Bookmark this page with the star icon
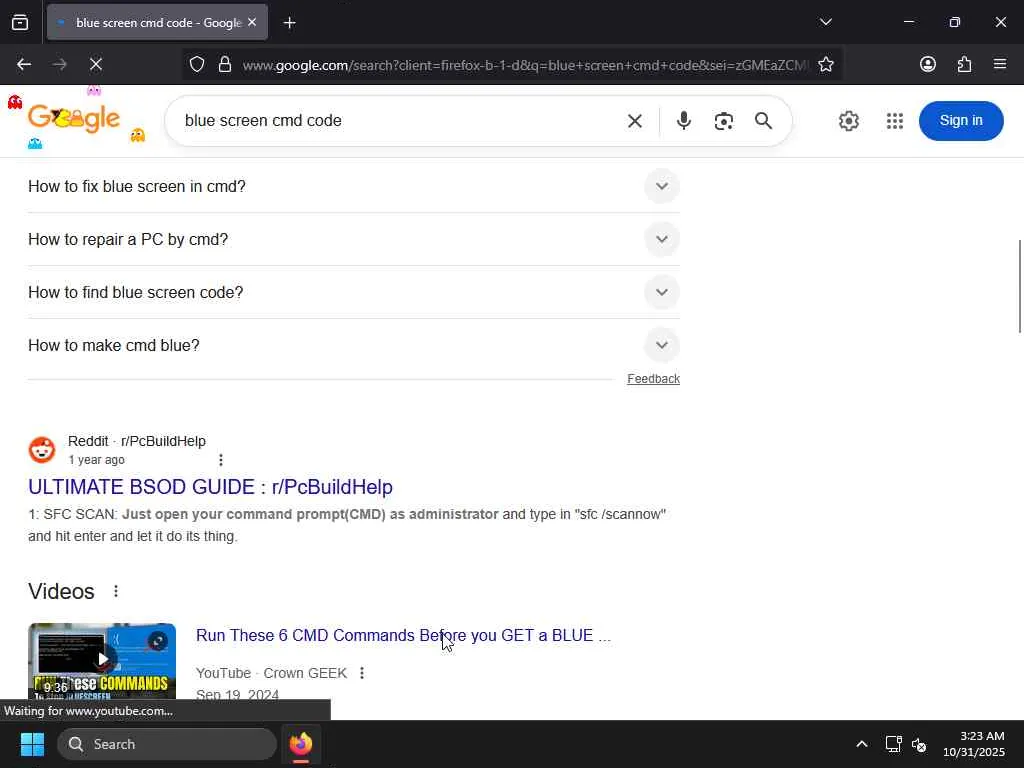This screenshot has height=768, width=1024. click(825, 64)
